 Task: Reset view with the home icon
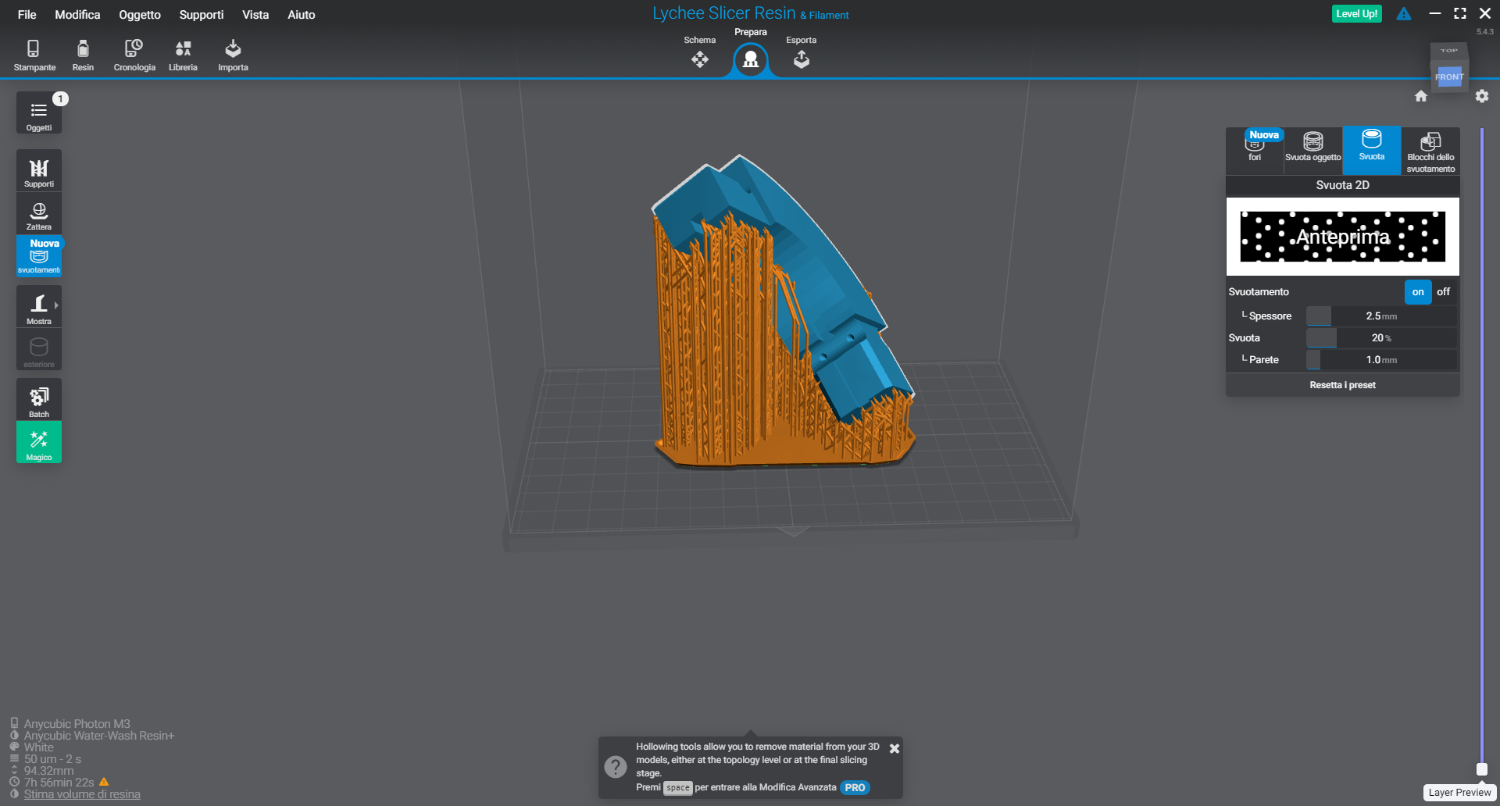coord(1421,96)
